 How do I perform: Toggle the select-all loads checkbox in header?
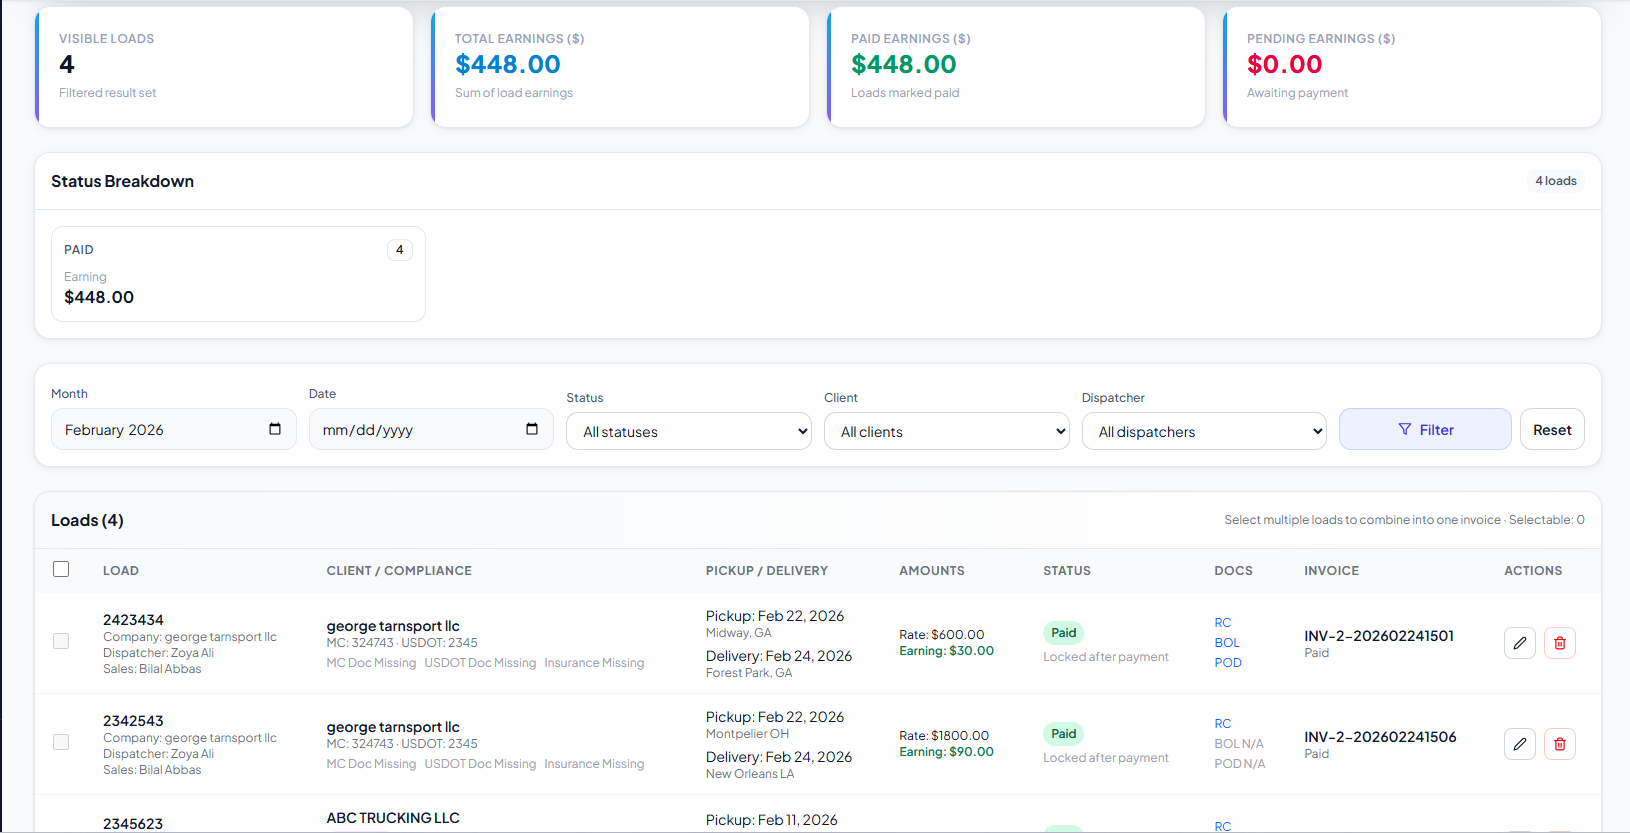pyautogui.click(x=61, y=569)
